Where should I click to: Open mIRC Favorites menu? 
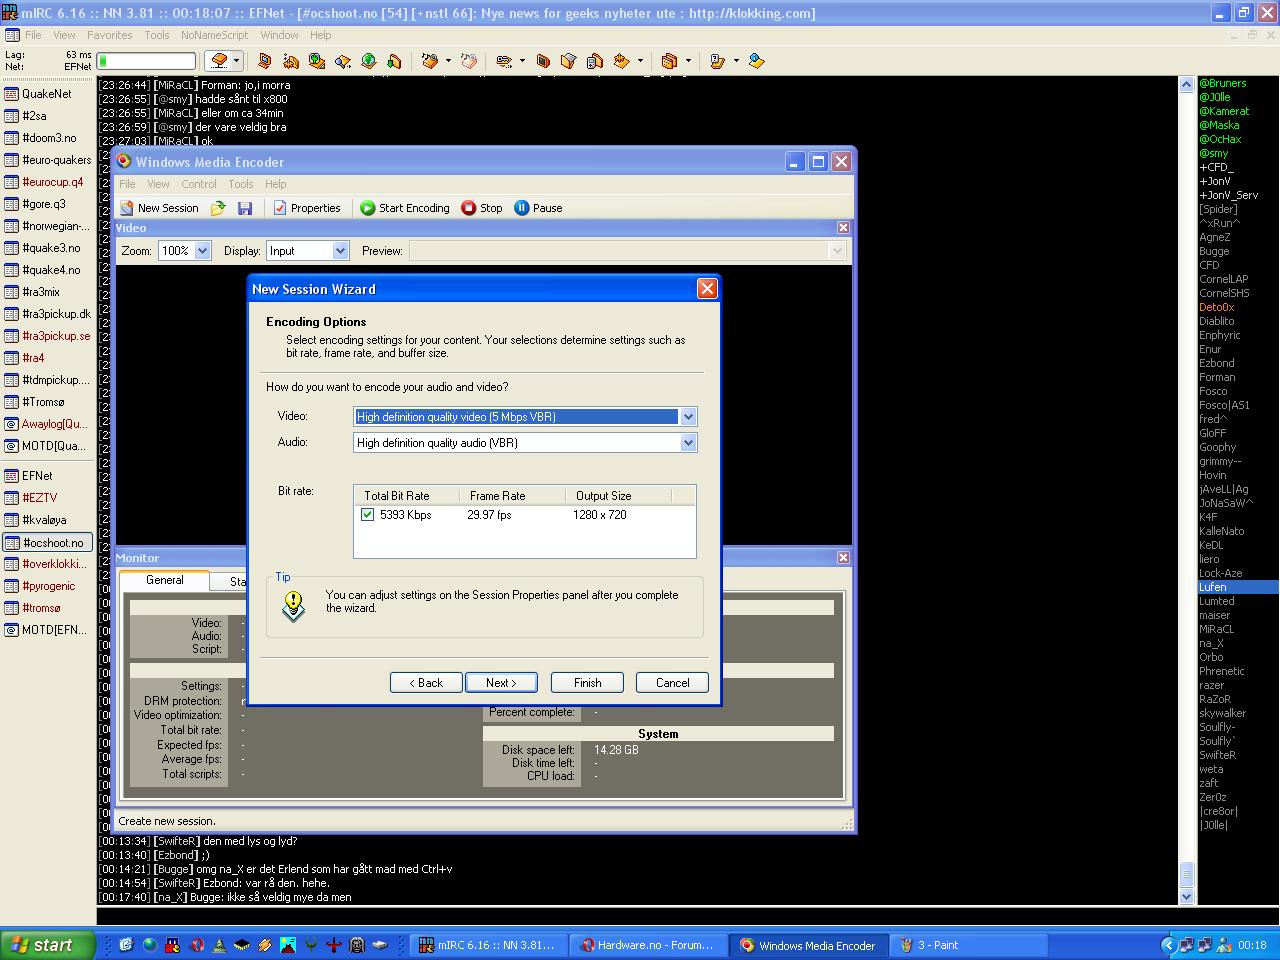[109, 35]
